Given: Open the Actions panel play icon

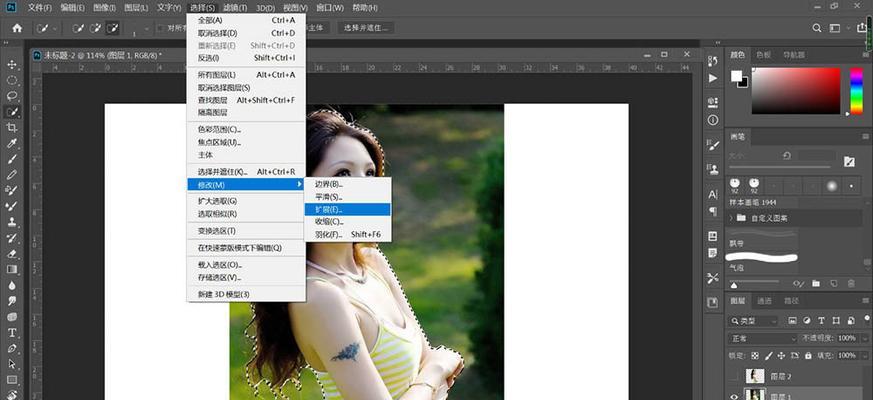Looking at the screenshot, I should [713, 78].
